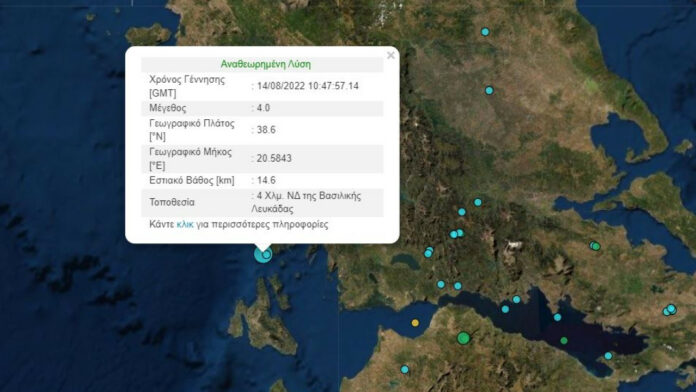The height and width of the screenshot is (392, 696).
Task: Open the 'κλικ' link for more information
Action: (185, 225)
